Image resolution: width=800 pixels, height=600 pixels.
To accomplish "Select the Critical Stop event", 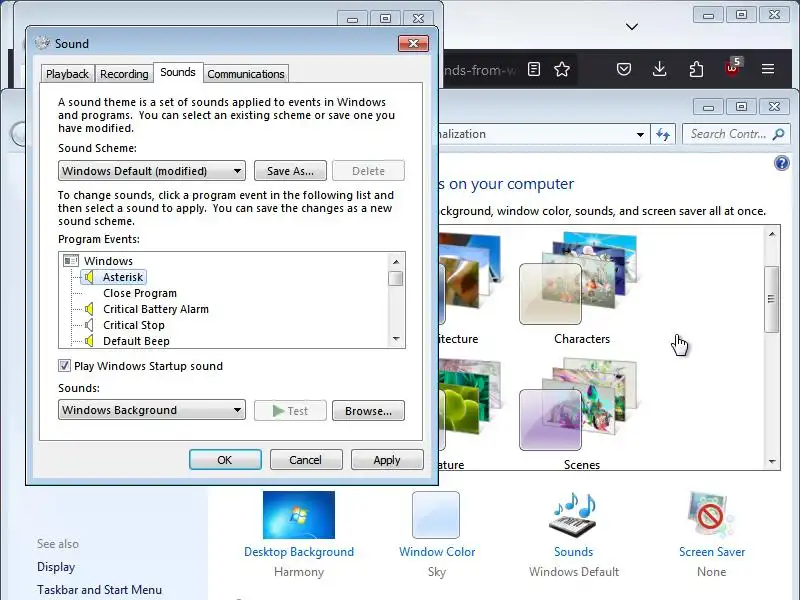I will coord(134,325).
